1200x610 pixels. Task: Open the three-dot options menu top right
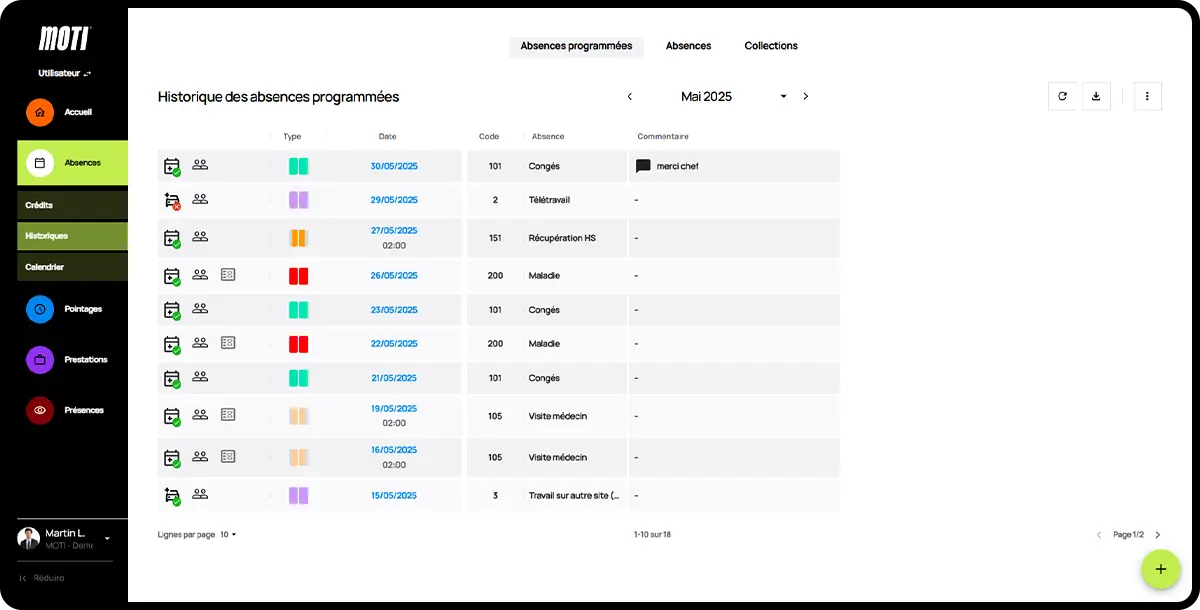[1147, 96]
